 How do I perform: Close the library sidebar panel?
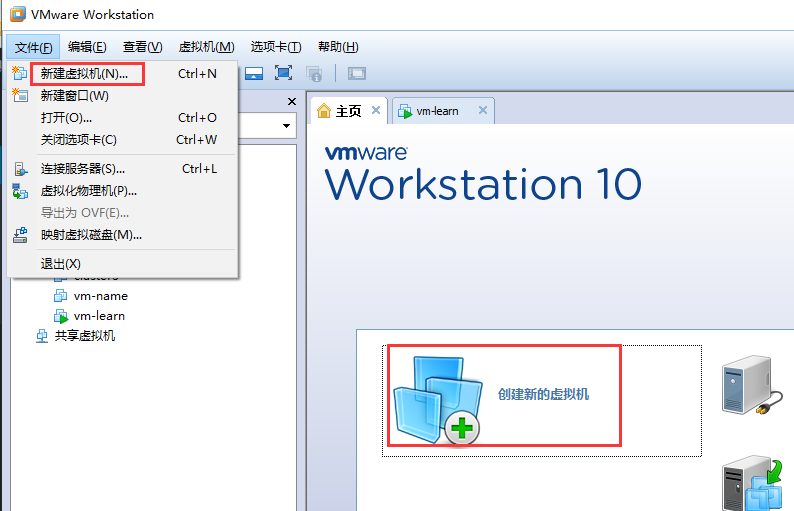click(292, 102)
